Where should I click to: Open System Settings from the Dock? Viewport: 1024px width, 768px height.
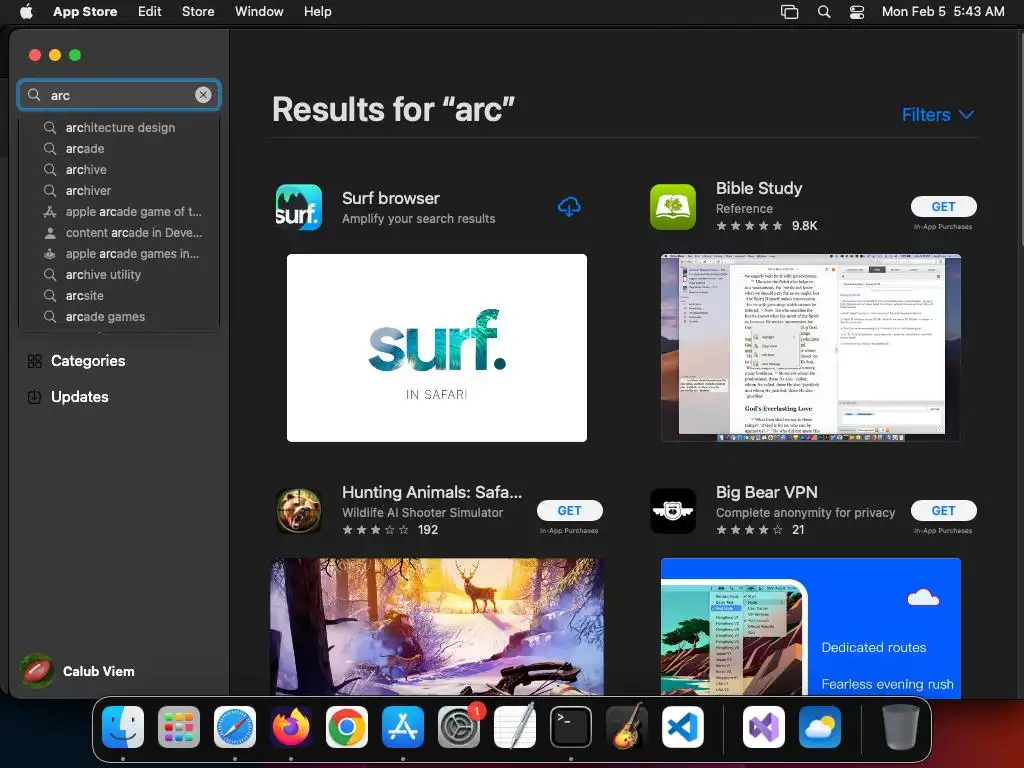(x=459, y=727)
